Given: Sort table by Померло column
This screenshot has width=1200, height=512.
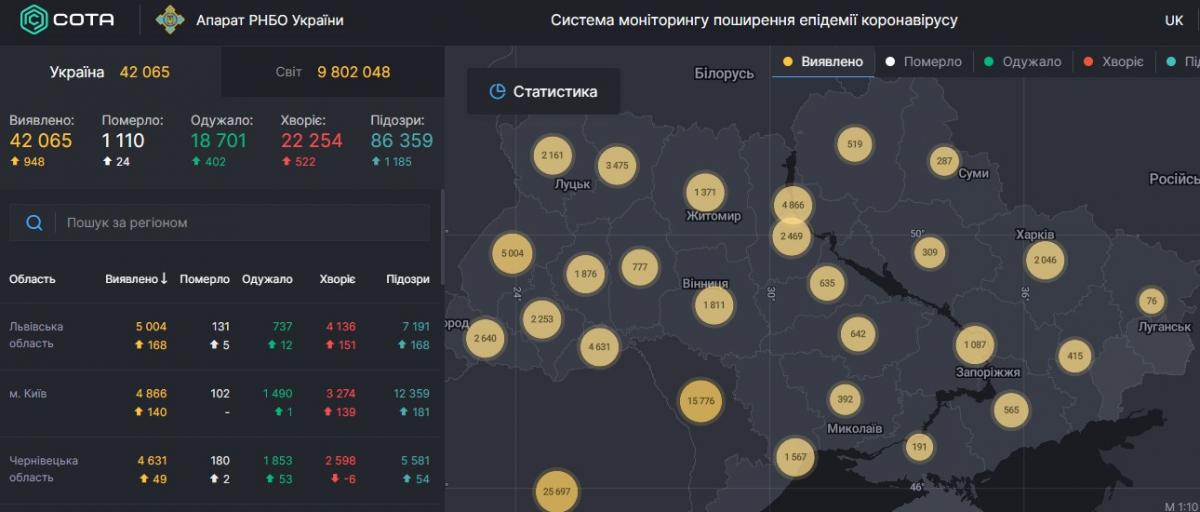Looking at the screenshot, I should [205, 279].
